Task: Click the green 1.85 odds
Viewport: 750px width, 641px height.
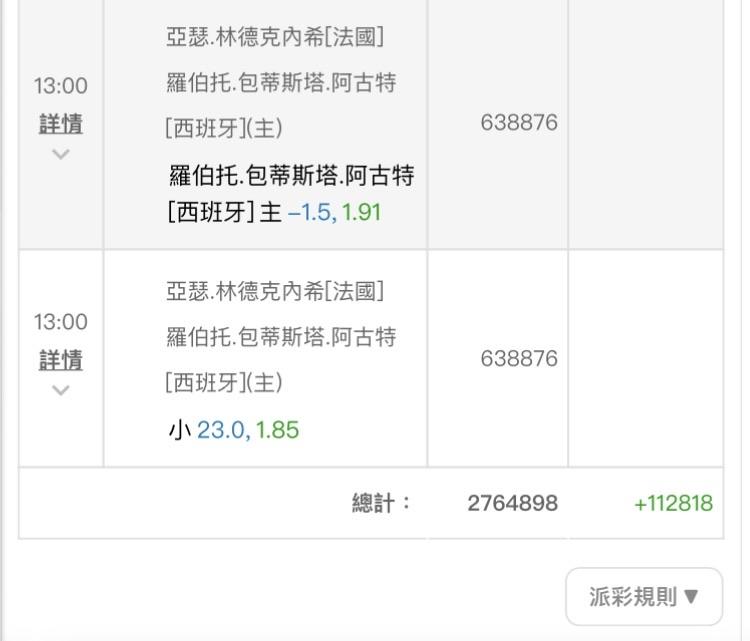Action: click(277, 430)
